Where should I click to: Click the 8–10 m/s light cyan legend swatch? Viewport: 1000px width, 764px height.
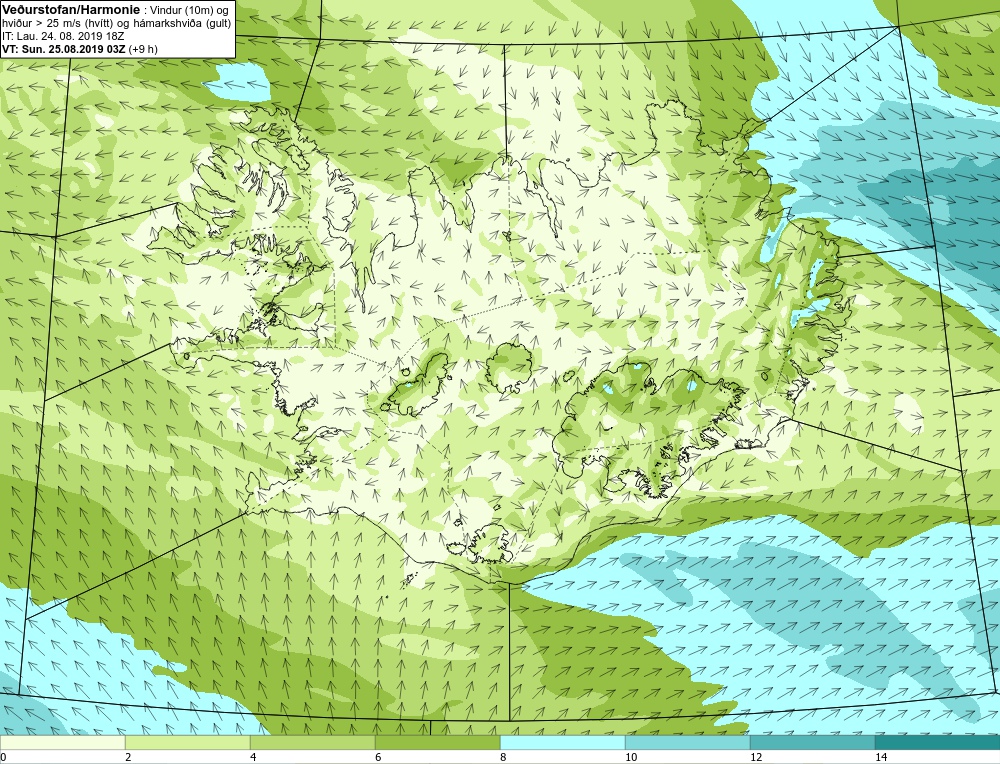click(x=562, y=743)
